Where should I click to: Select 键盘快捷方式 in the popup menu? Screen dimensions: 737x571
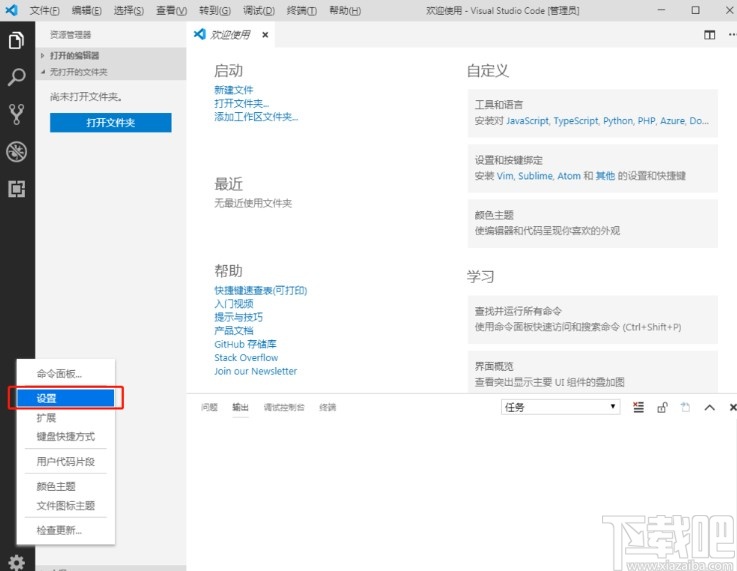[x=66, y=437]
